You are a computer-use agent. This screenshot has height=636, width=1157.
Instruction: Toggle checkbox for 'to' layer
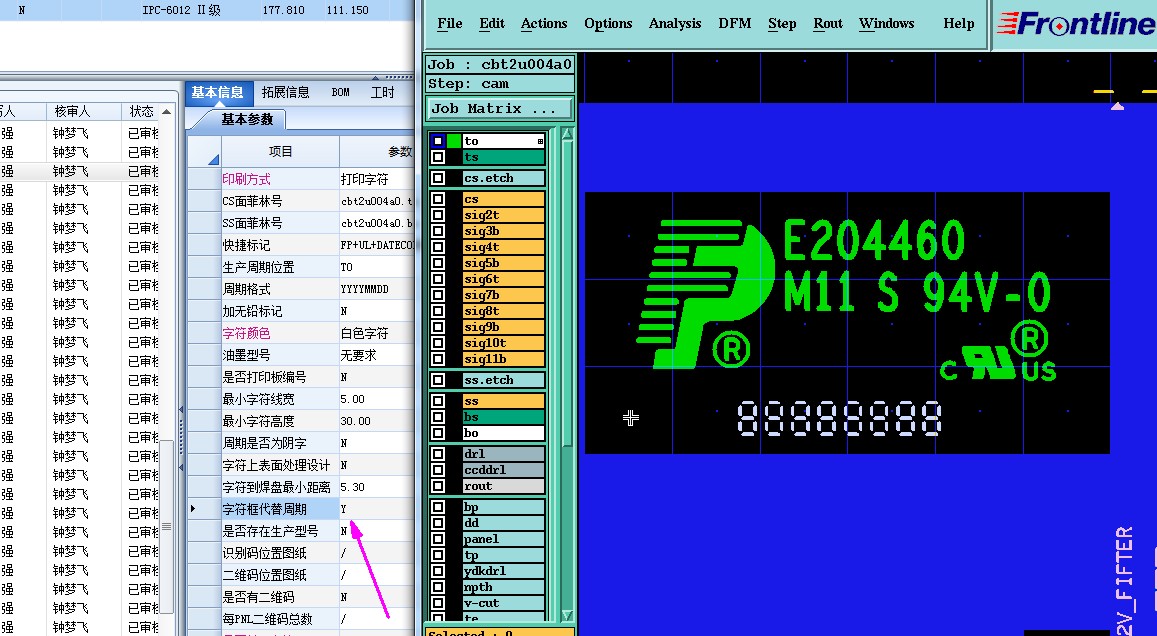[x=438, y=141]
